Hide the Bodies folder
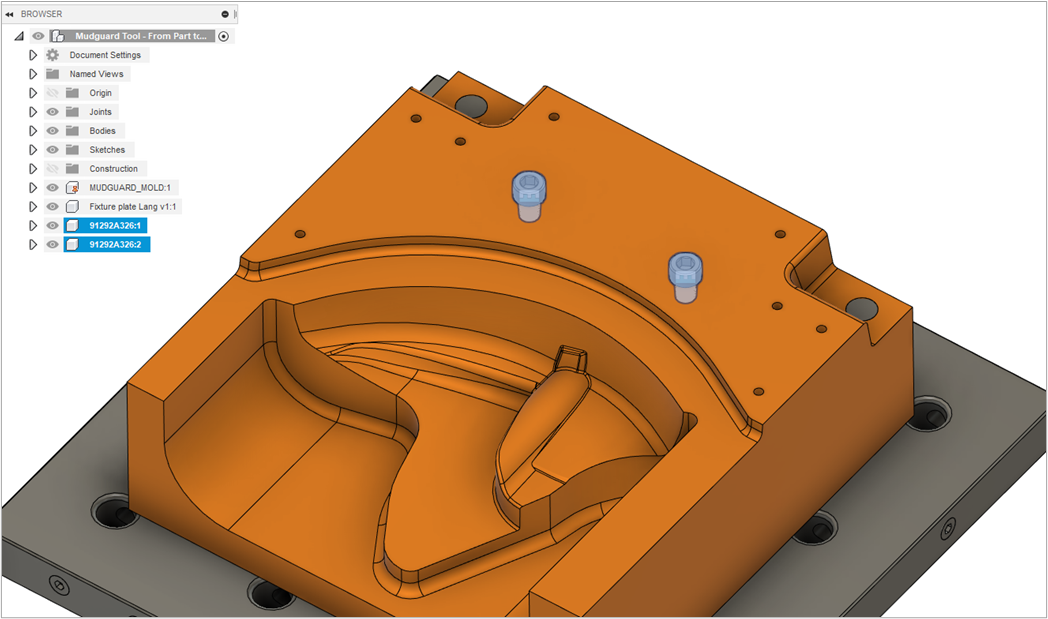 point(52,130)
